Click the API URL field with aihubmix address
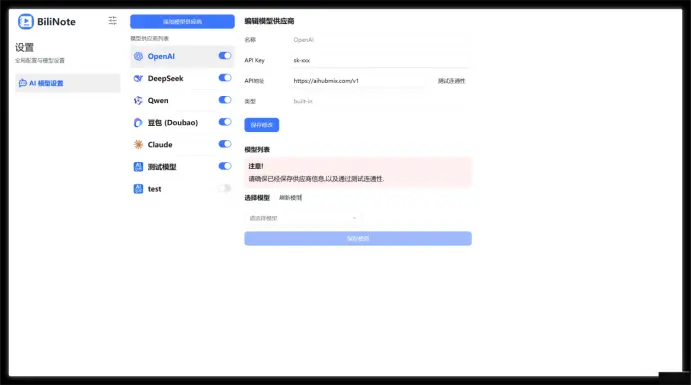691x385 pixels. pos(358,81)
